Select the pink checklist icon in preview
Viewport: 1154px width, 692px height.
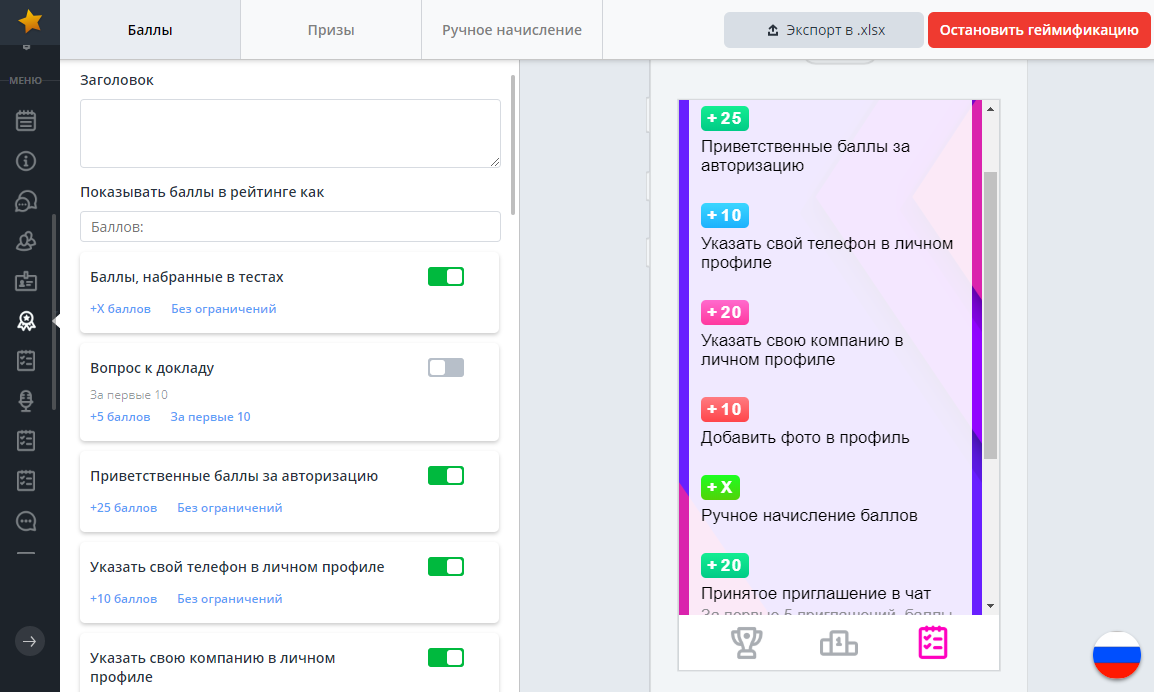tap(932, 643)
